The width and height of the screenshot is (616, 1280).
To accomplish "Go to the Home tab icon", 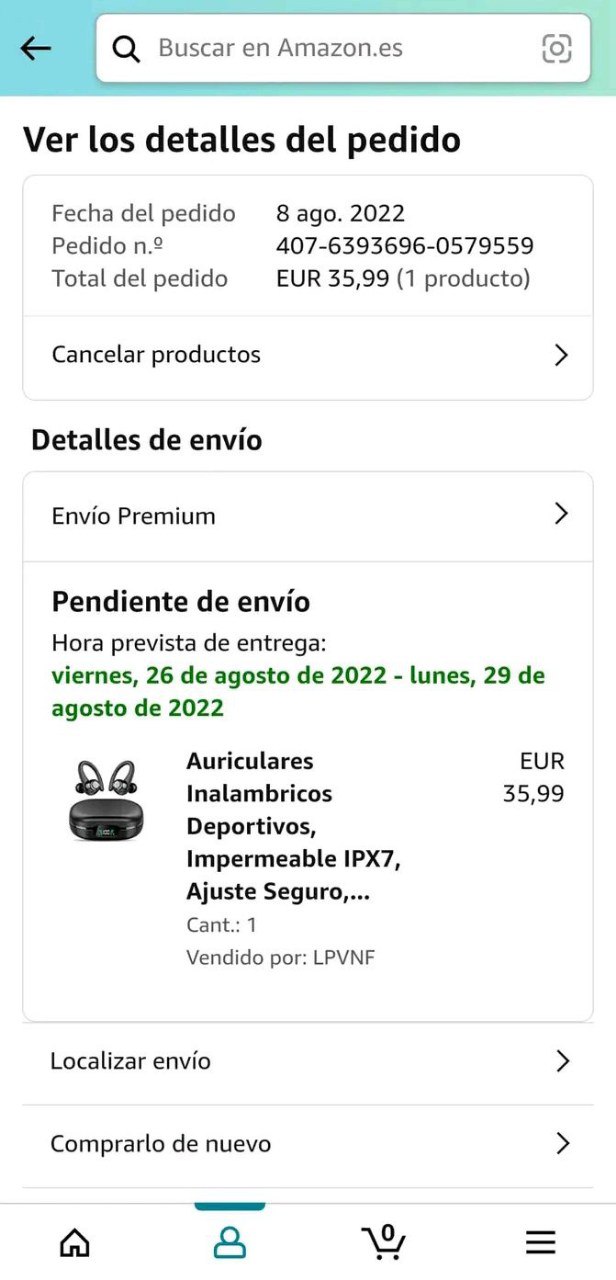I will coord(75,1243).
